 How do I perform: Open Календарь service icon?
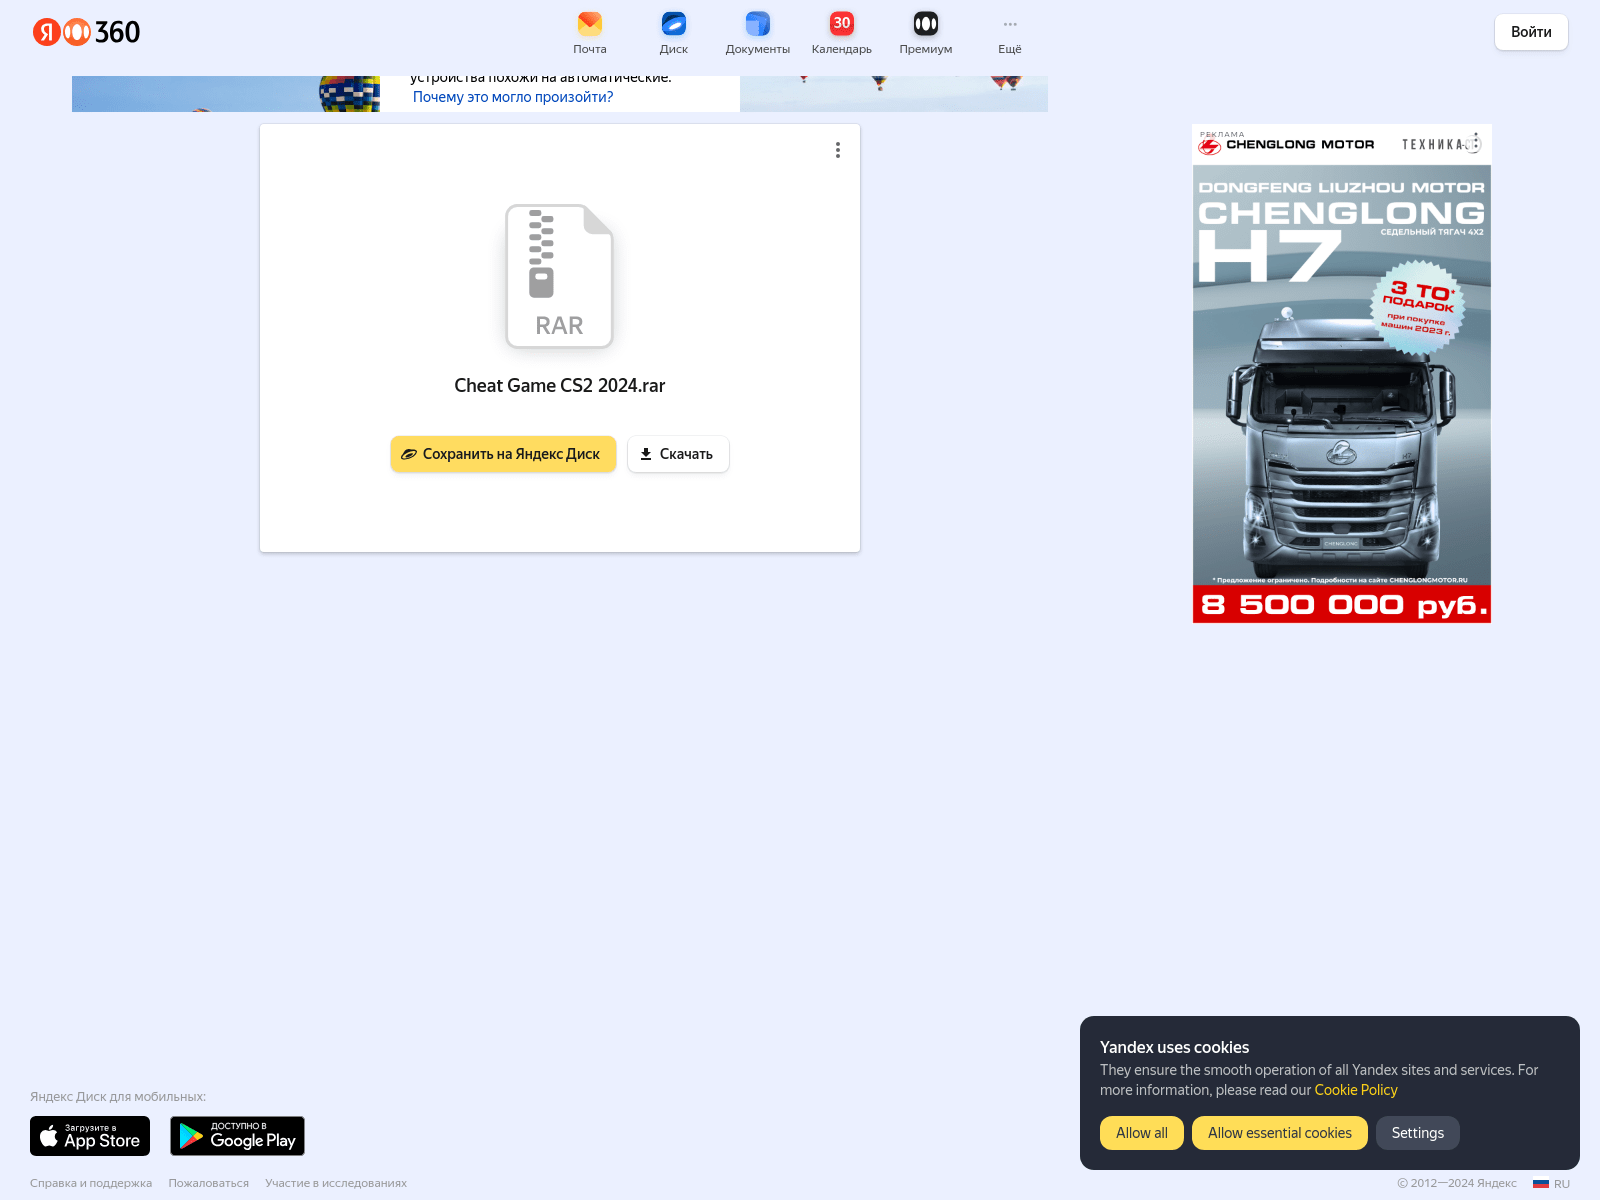tap(842, 33)
